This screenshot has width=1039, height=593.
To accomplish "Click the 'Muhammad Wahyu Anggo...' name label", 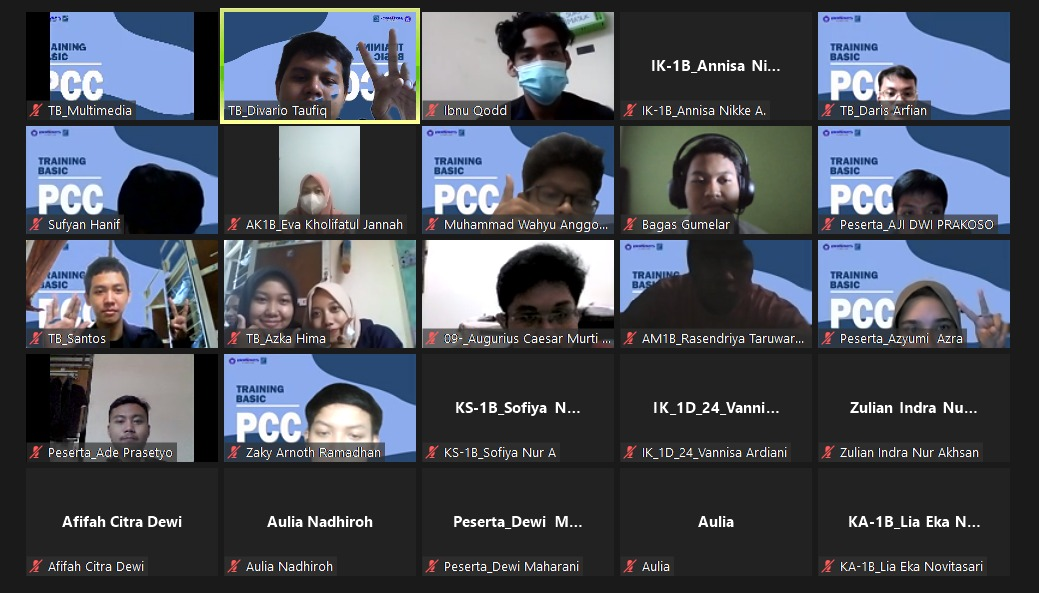I will [525, 225].
